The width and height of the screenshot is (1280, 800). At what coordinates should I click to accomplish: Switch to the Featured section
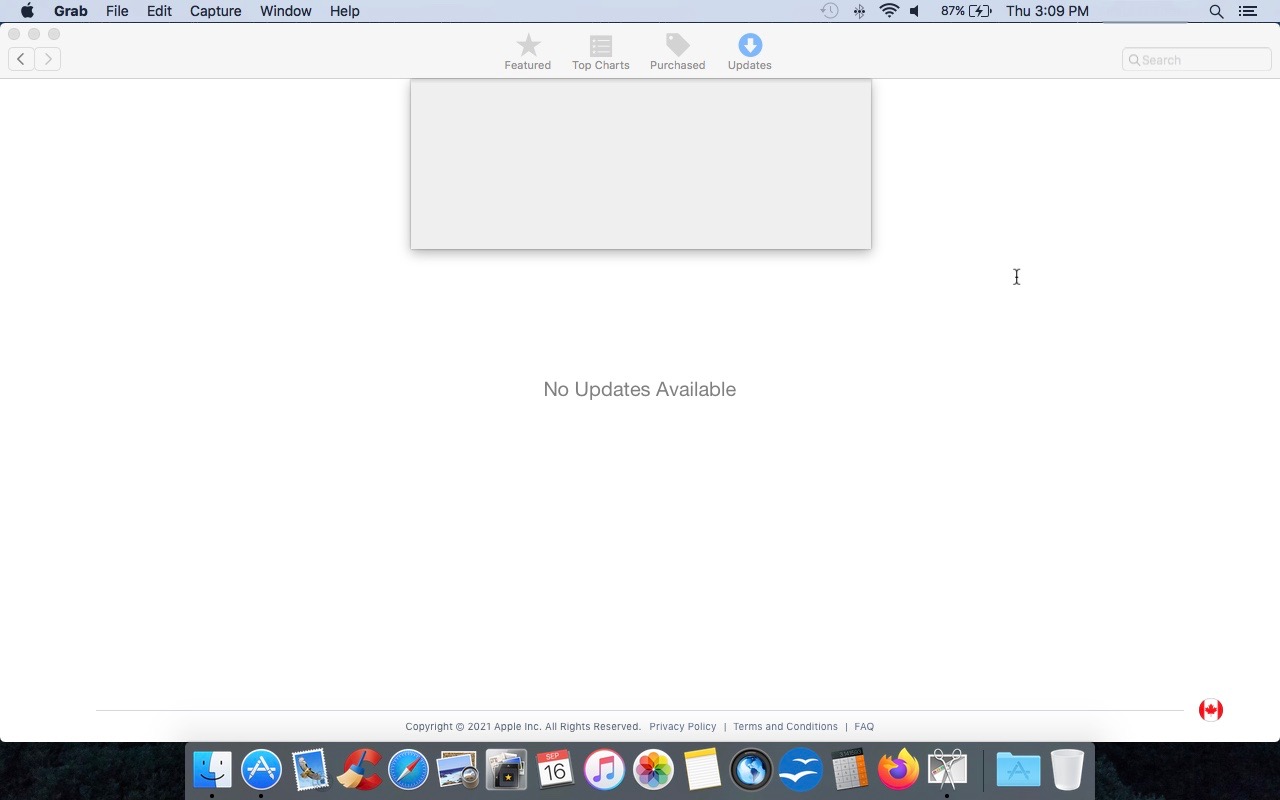tap(527, 50)
